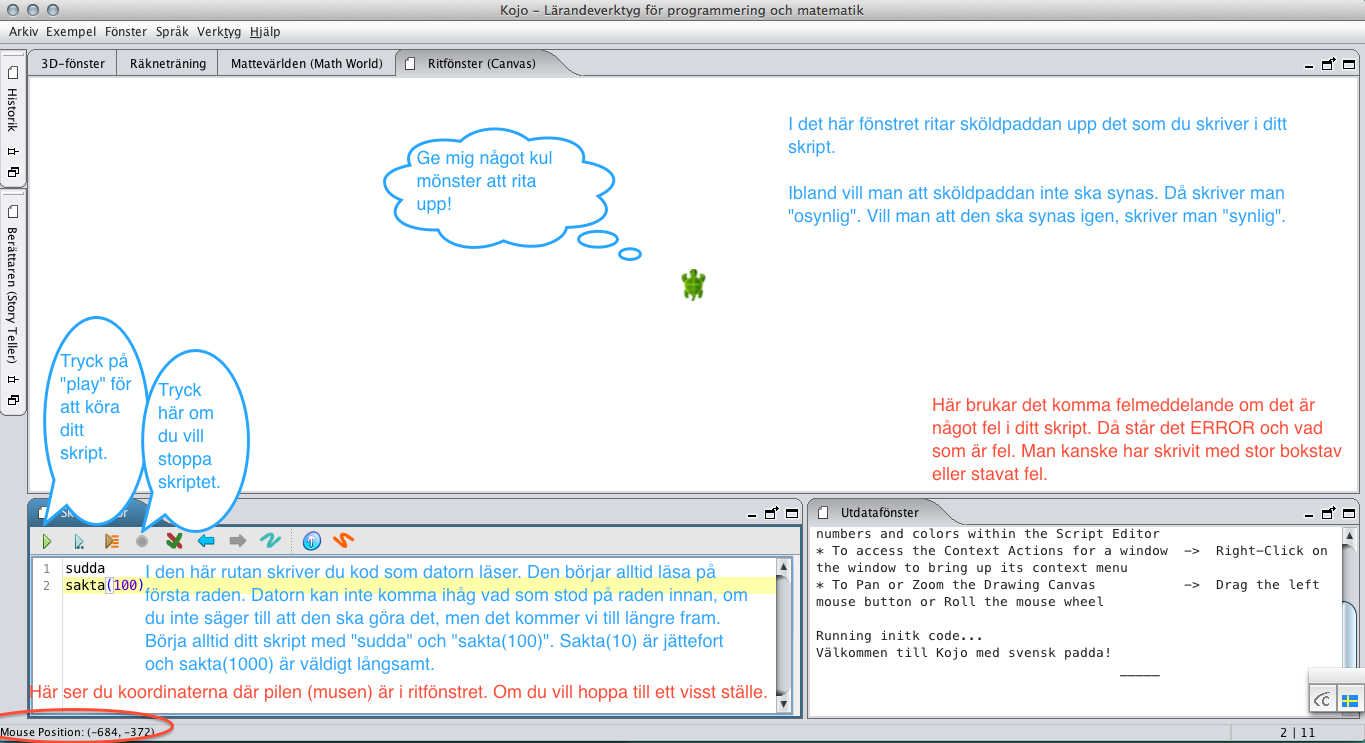Float the script editor panel
This screenshot has height=743, width=1365.
(x=771, y=513)
